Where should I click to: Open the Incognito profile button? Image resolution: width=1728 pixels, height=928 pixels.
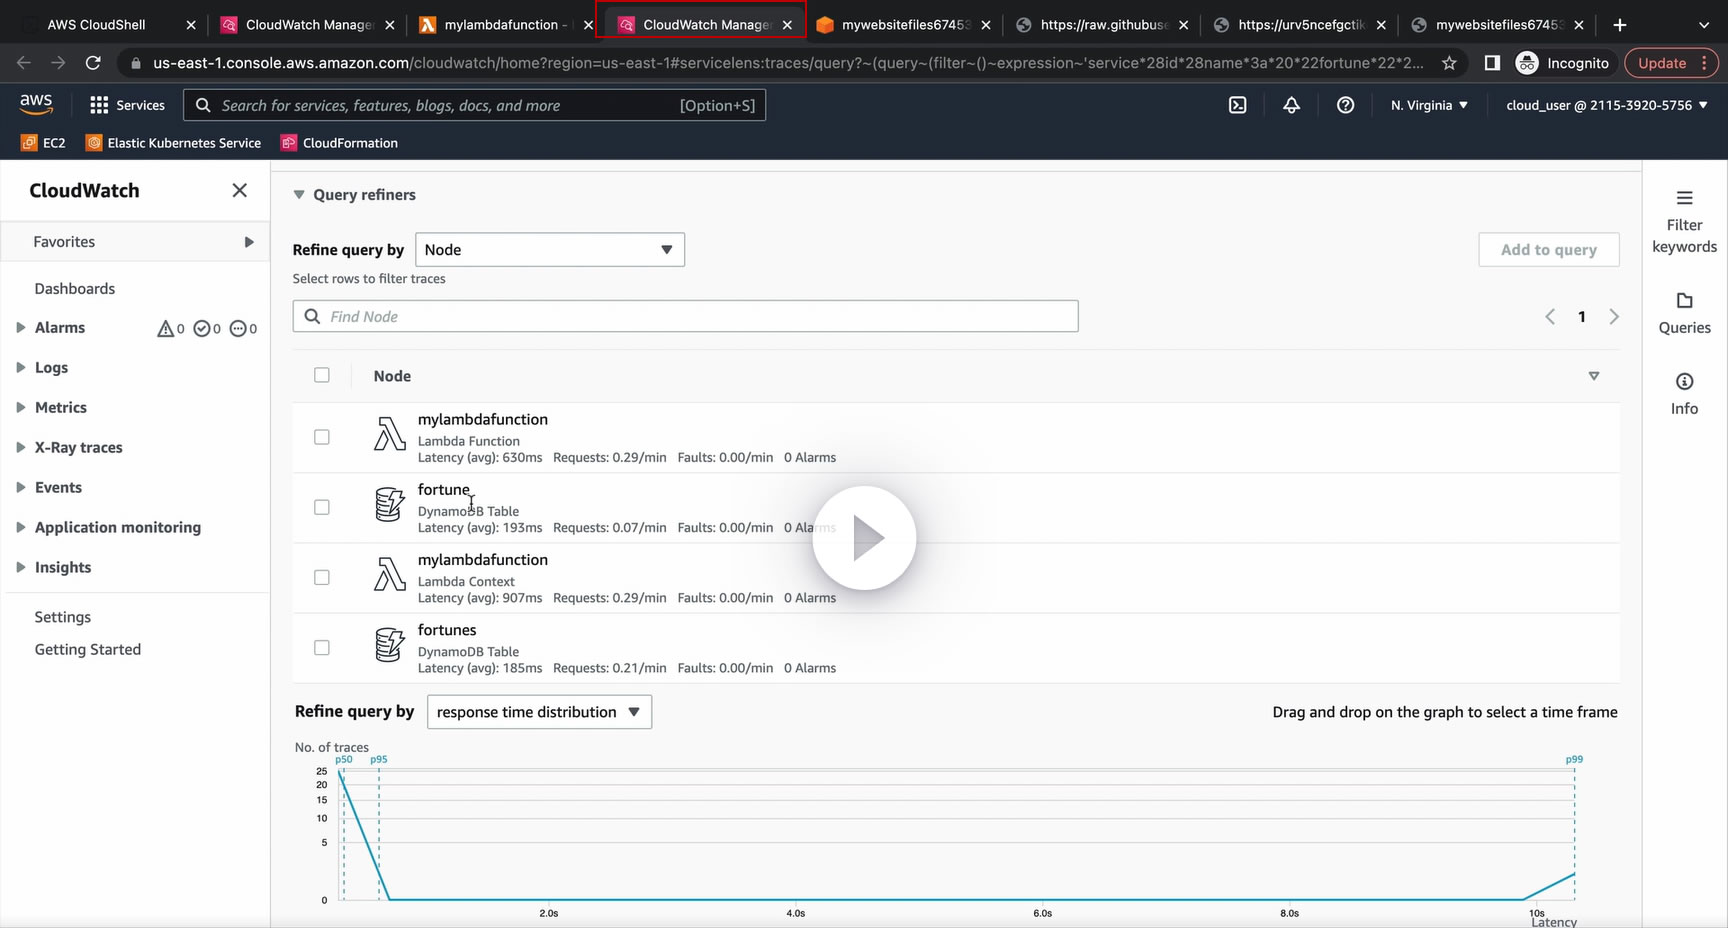click(x=1563, y=63)
